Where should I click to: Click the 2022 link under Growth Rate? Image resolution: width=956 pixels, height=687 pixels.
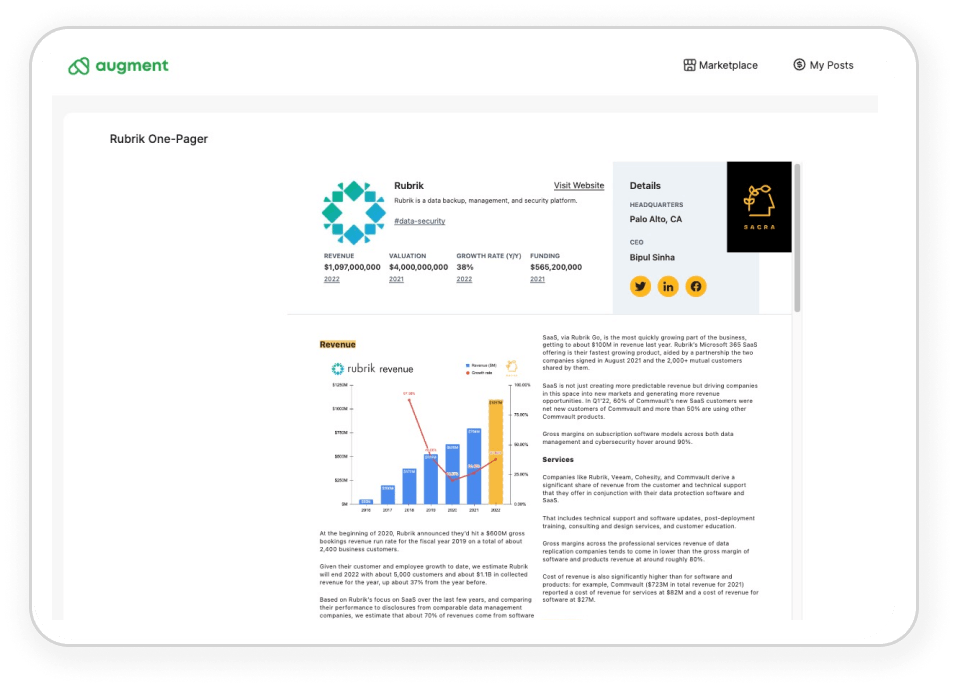(x=464, y=279)
